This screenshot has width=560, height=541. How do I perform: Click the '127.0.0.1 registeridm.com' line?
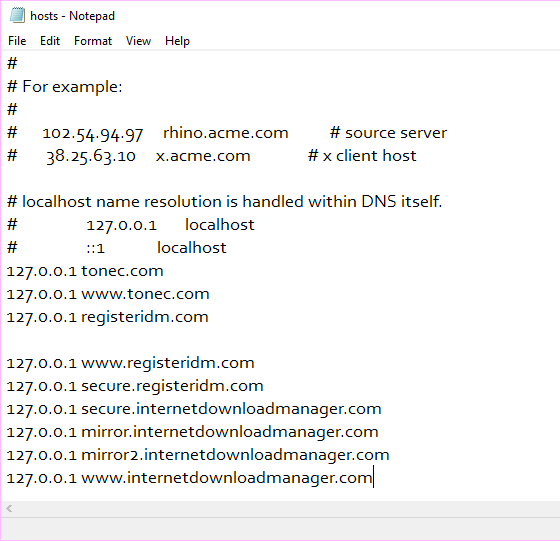point(108,317)
